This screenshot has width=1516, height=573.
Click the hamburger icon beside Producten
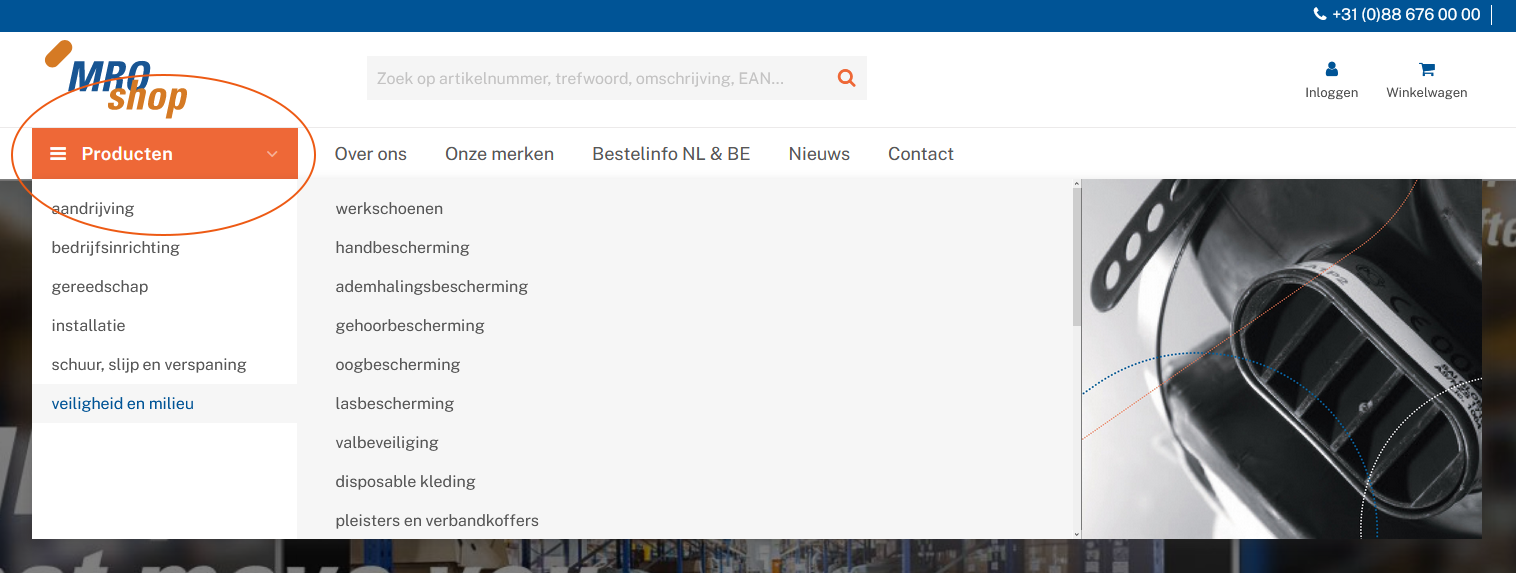point(59,154)
